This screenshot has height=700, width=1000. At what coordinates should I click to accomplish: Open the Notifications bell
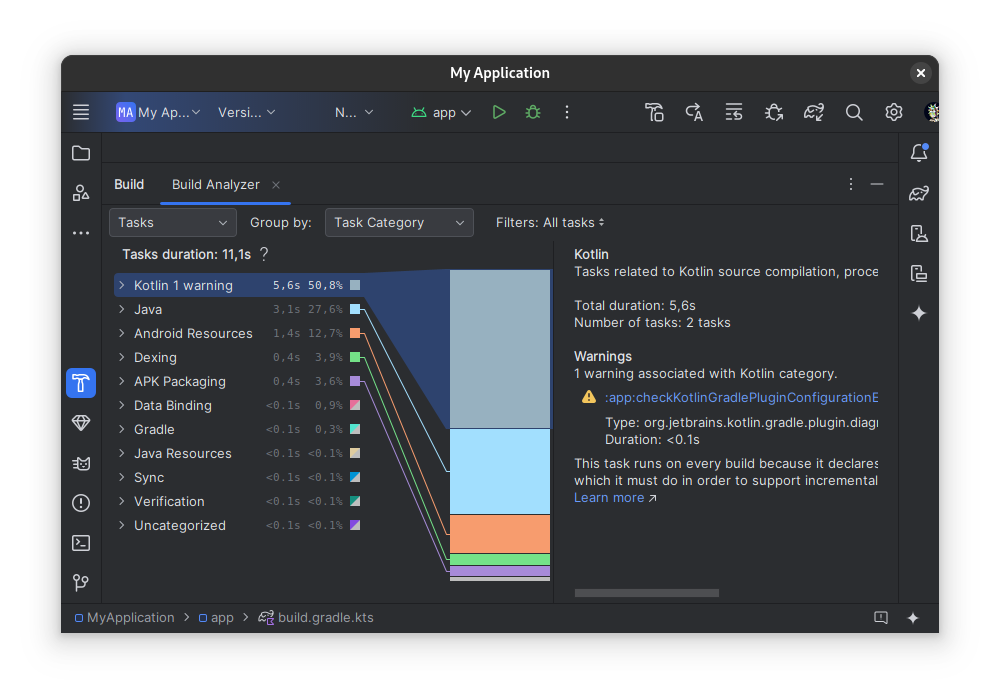point(919,153)
